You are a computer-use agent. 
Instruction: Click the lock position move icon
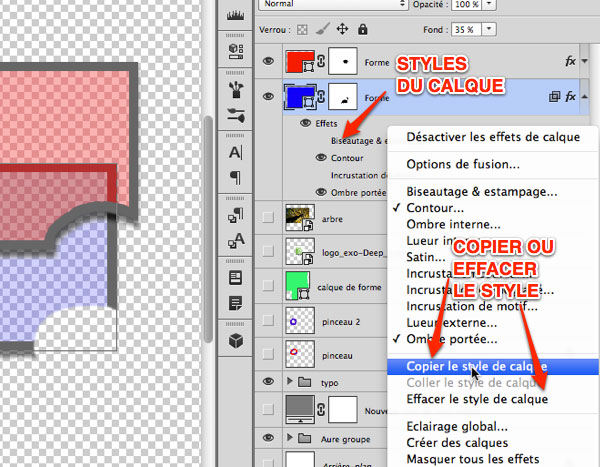342,29
